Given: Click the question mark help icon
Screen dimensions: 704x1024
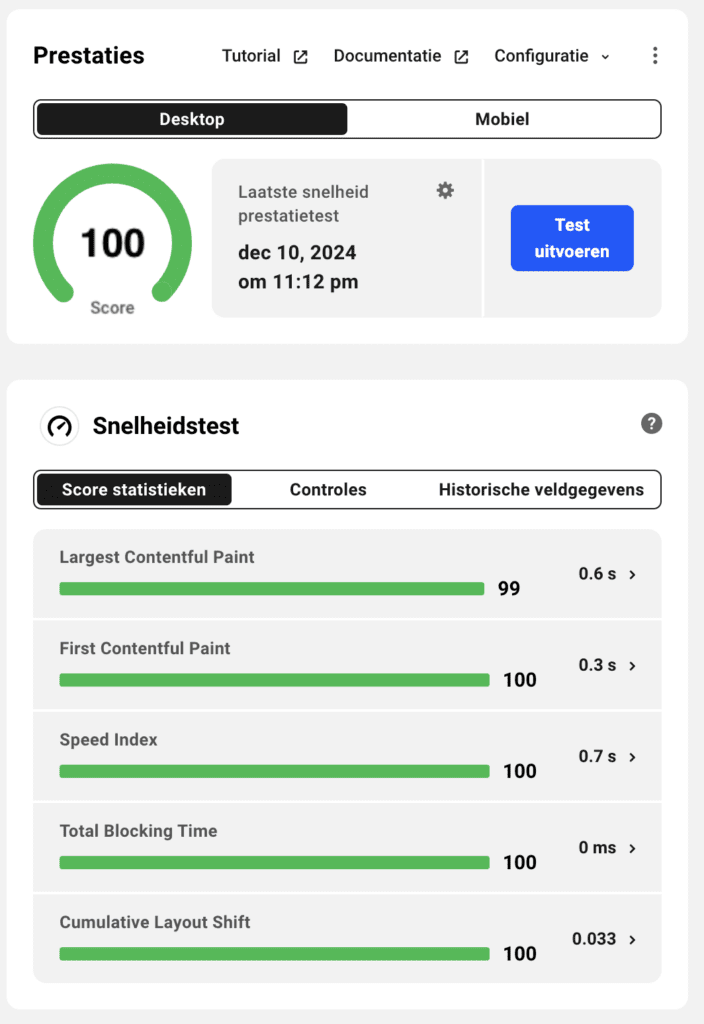Looking at the screenshot, I should (651, 424).
